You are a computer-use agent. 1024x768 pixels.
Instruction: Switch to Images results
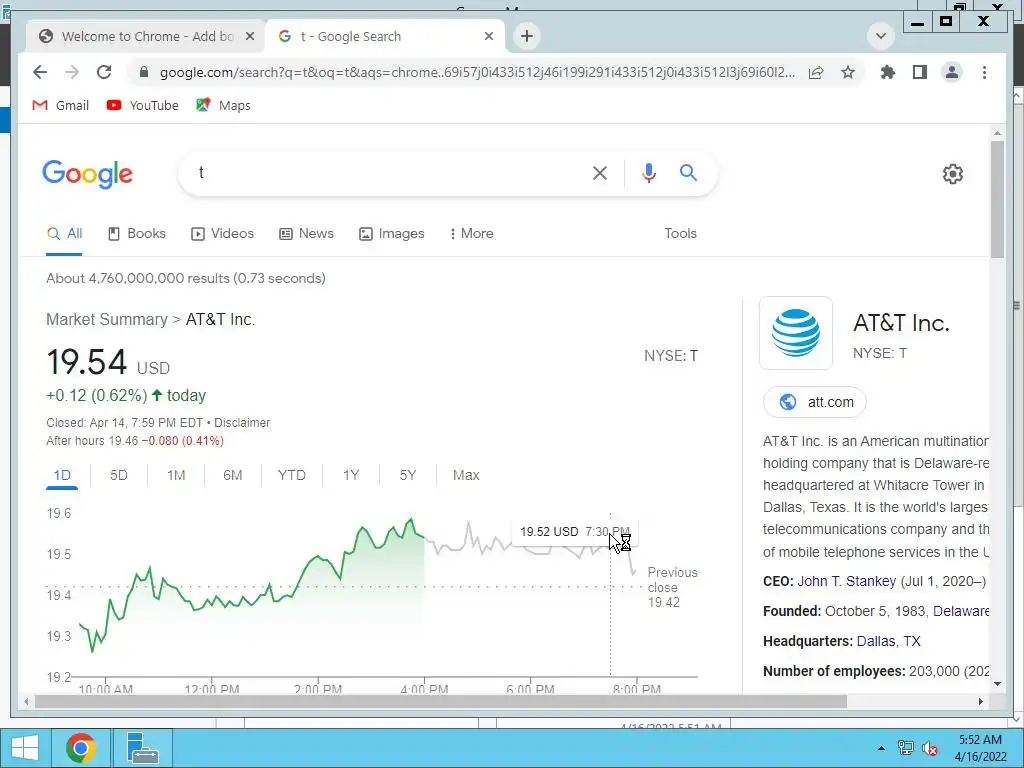(391, 234)
